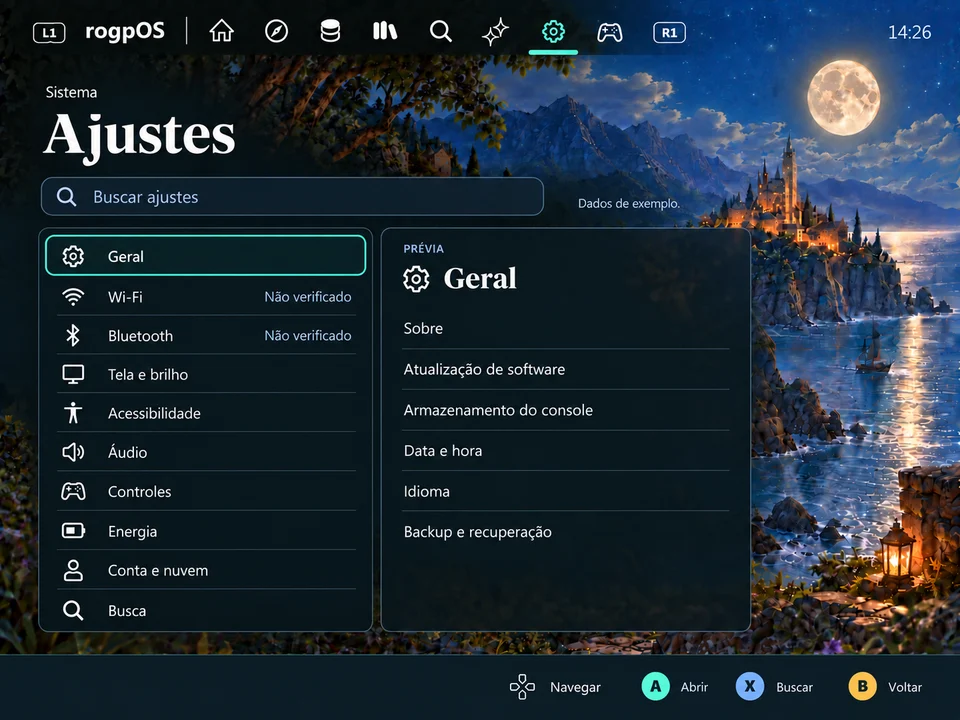Click the Energia battery icon
The height and width of the screenshot is (720, 960).
click(x=73, y=530)
